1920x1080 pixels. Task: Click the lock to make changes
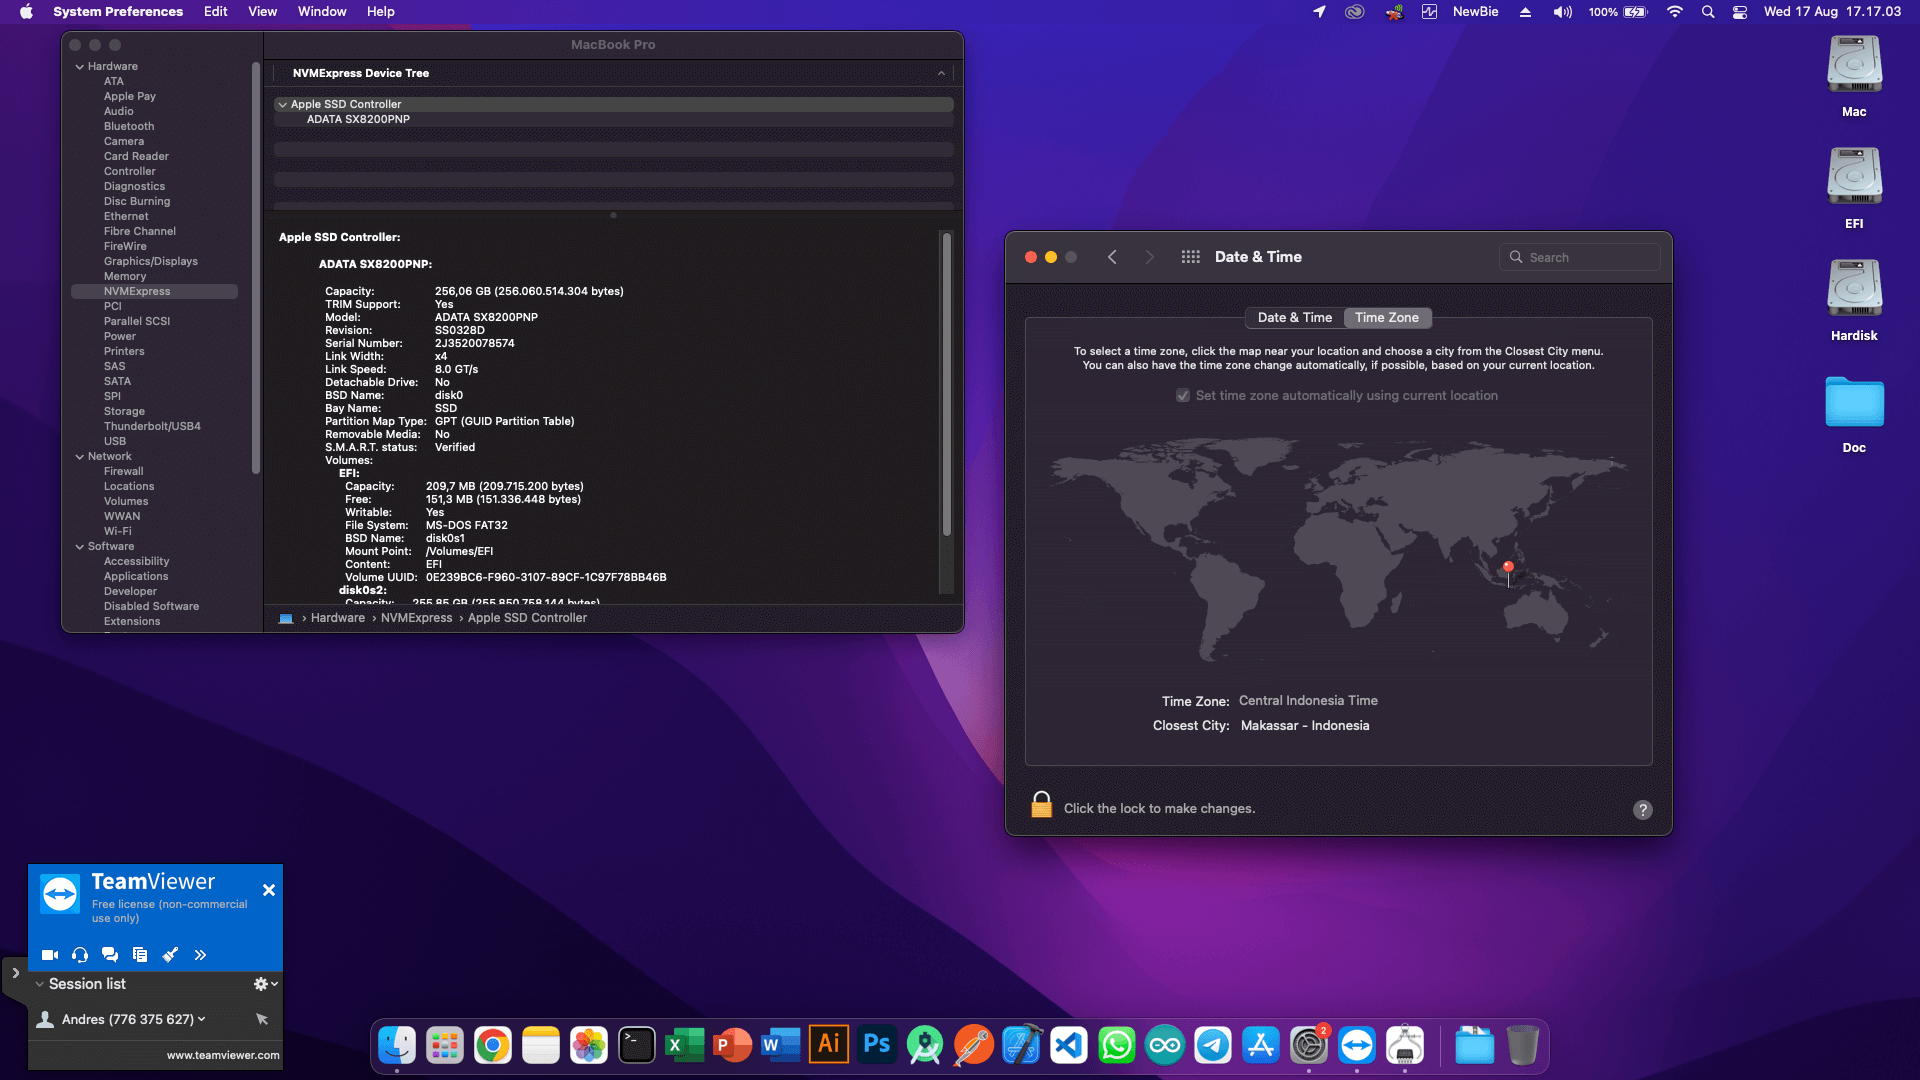(x=1042, y=805)
